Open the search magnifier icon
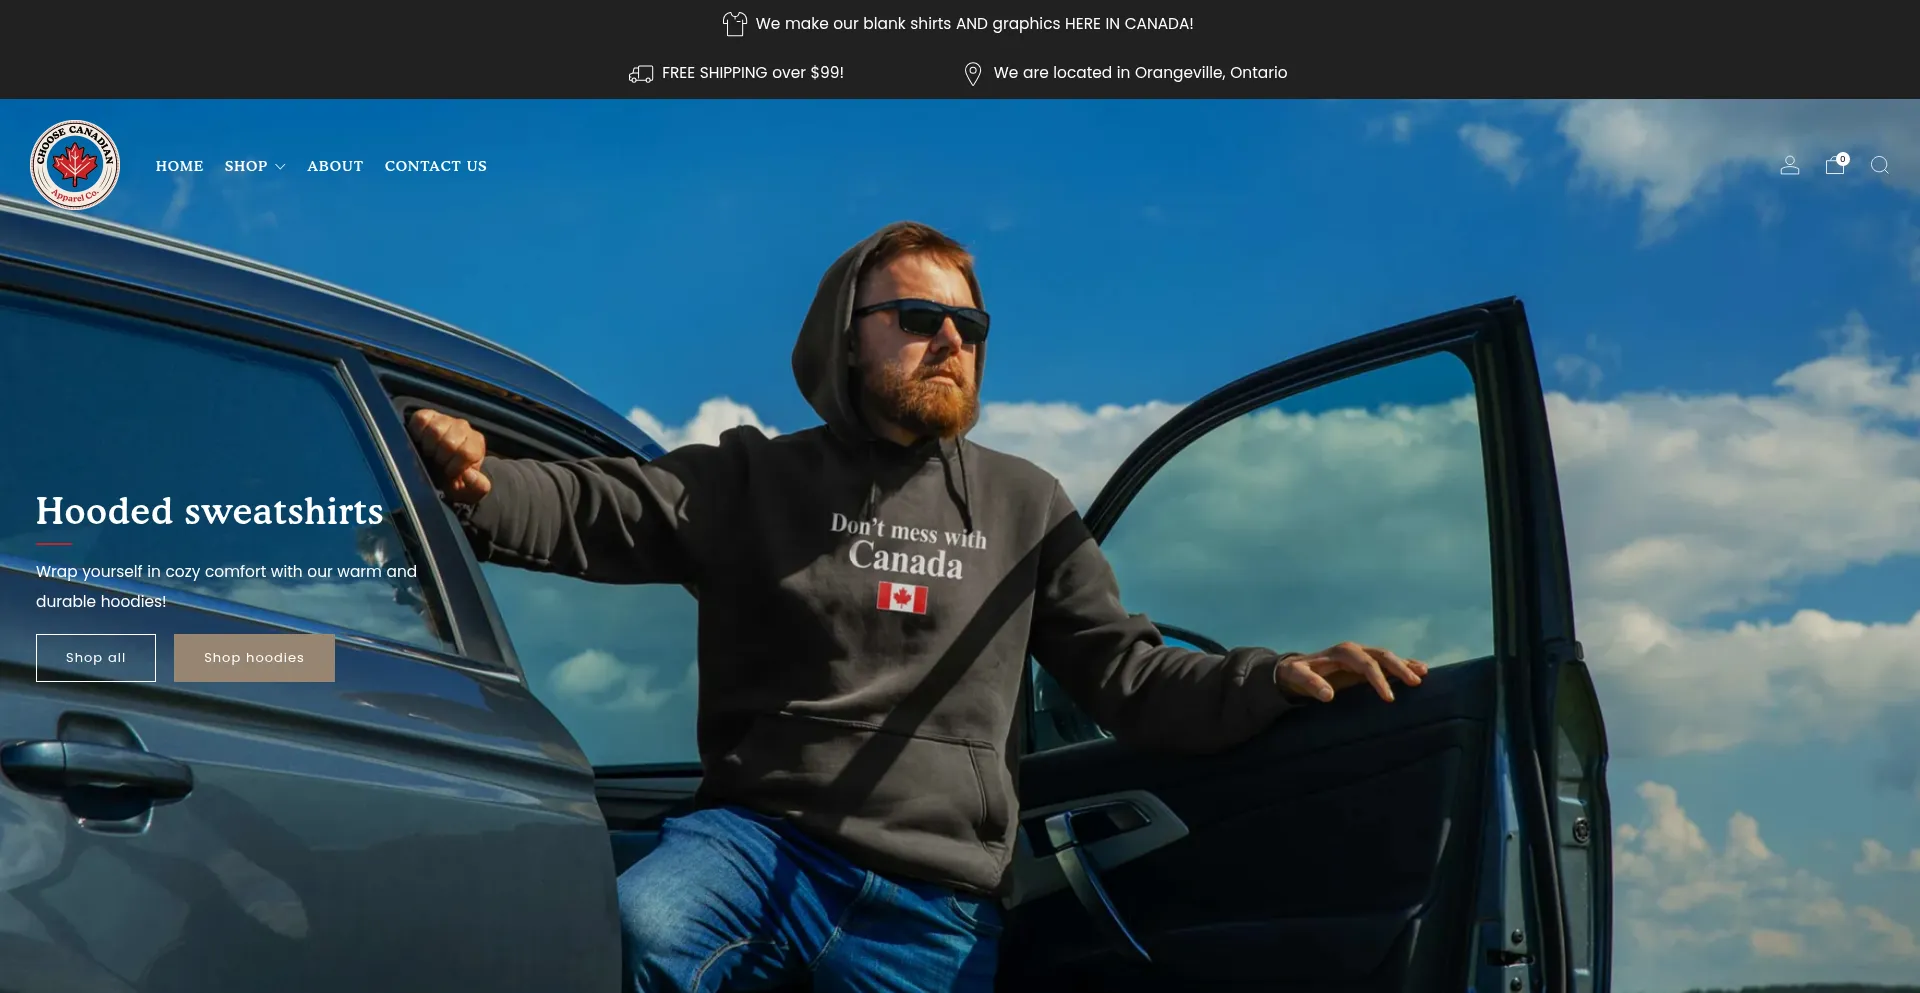 click(1880, 165)
